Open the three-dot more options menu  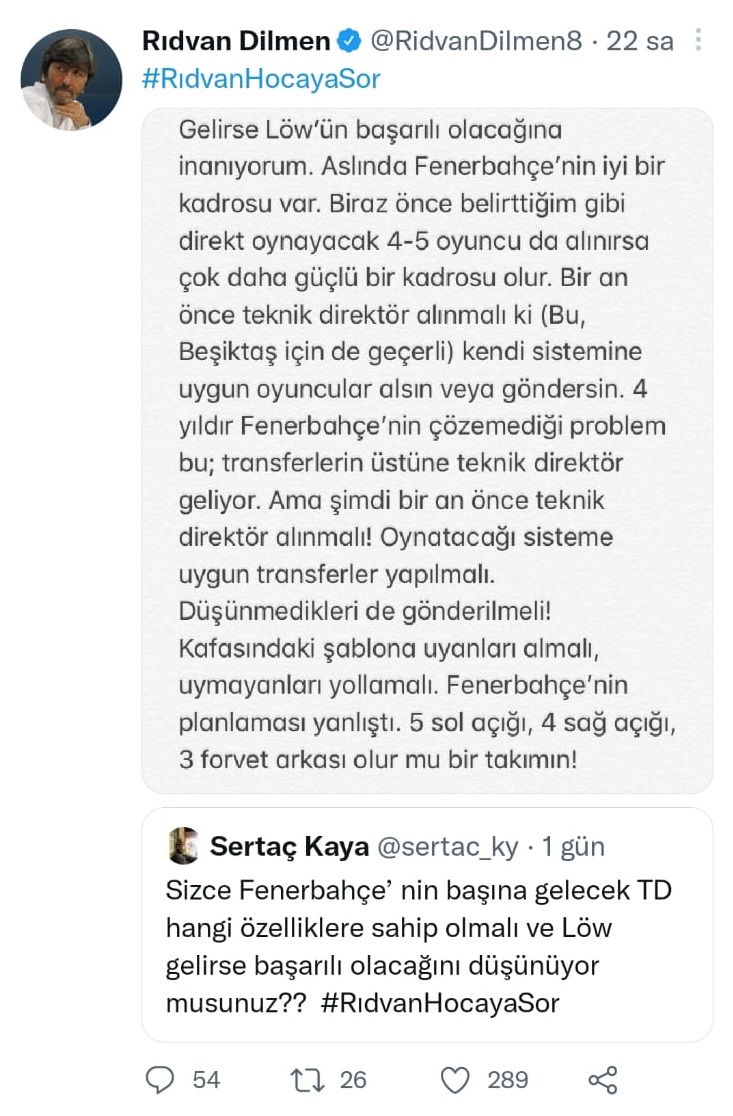pyautogui.click(x=698, y=41)
